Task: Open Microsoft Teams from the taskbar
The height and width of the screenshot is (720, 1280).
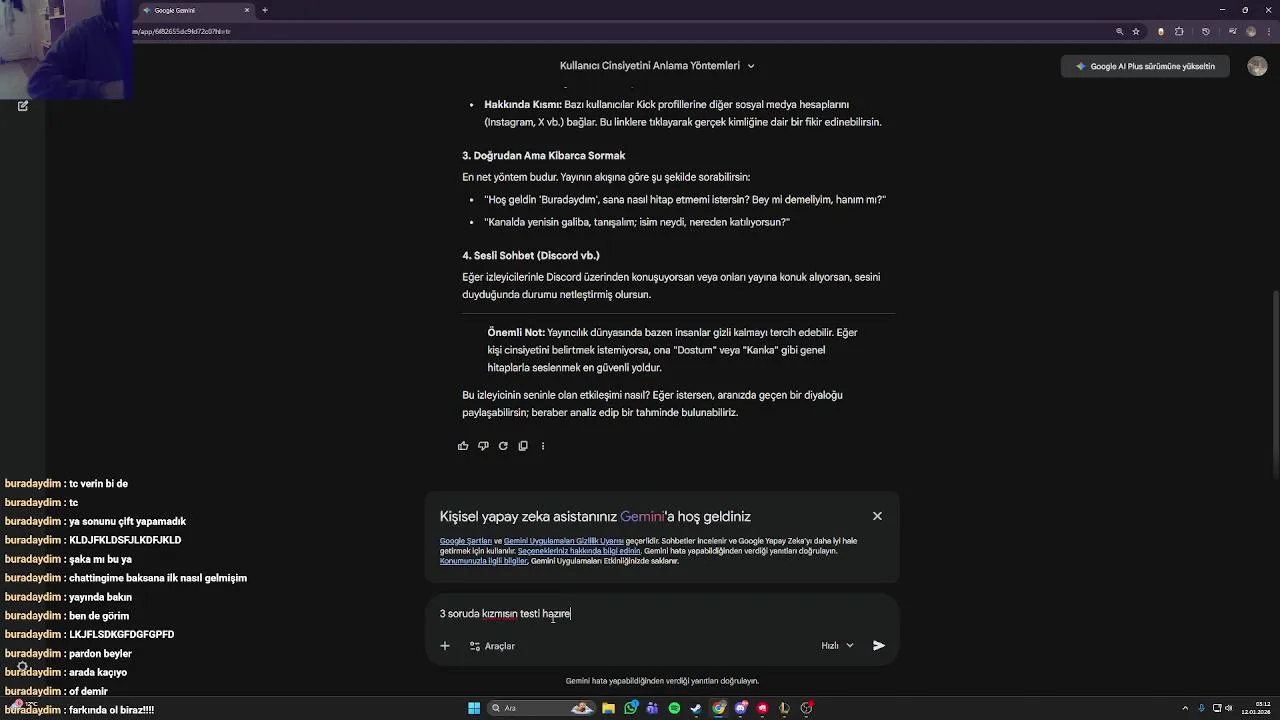Action: (652, 708)
